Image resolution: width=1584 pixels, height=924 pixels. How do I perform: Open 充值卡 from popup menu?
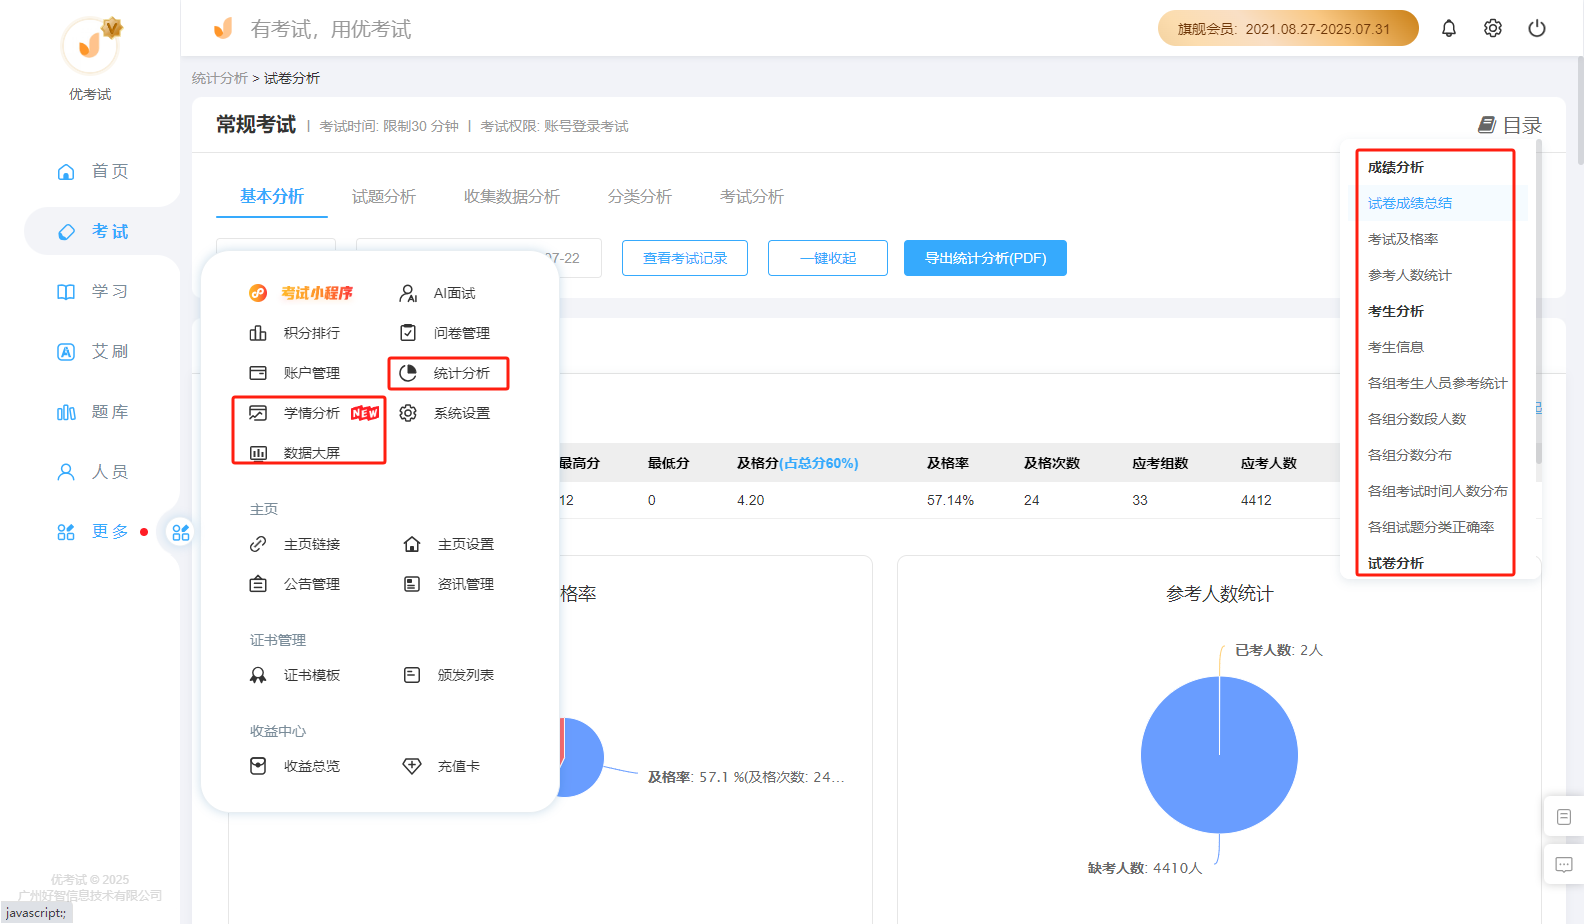tap(441, 766)
